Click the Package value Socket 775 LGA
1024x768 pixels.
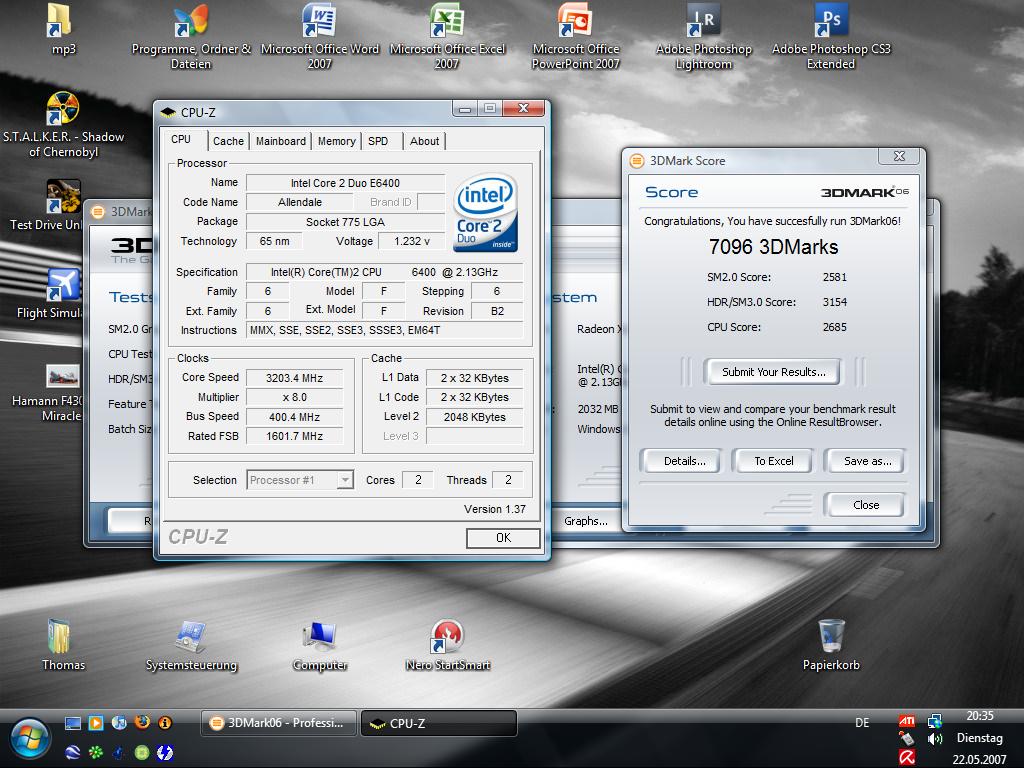pos(345,222)
